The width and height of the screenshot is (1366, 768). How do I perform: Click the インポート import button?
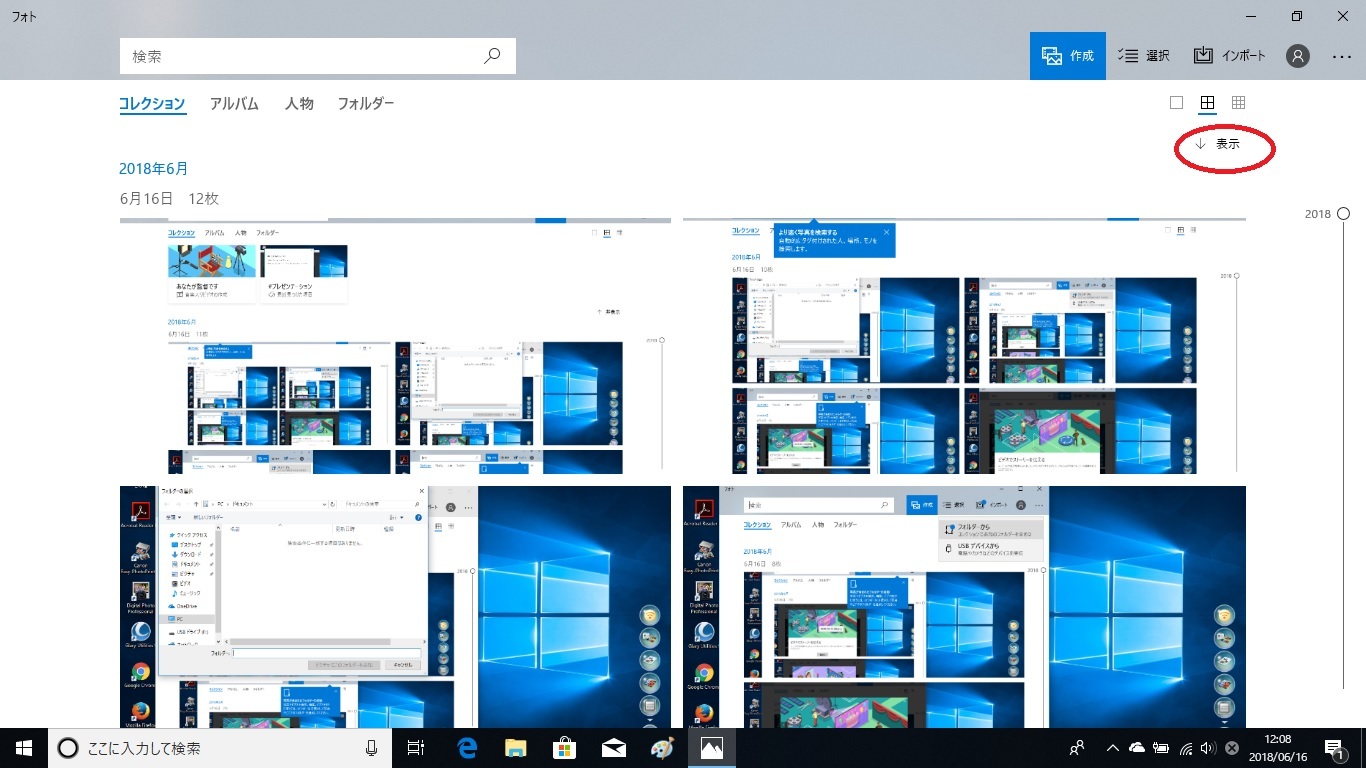(x=1230, y=56)
